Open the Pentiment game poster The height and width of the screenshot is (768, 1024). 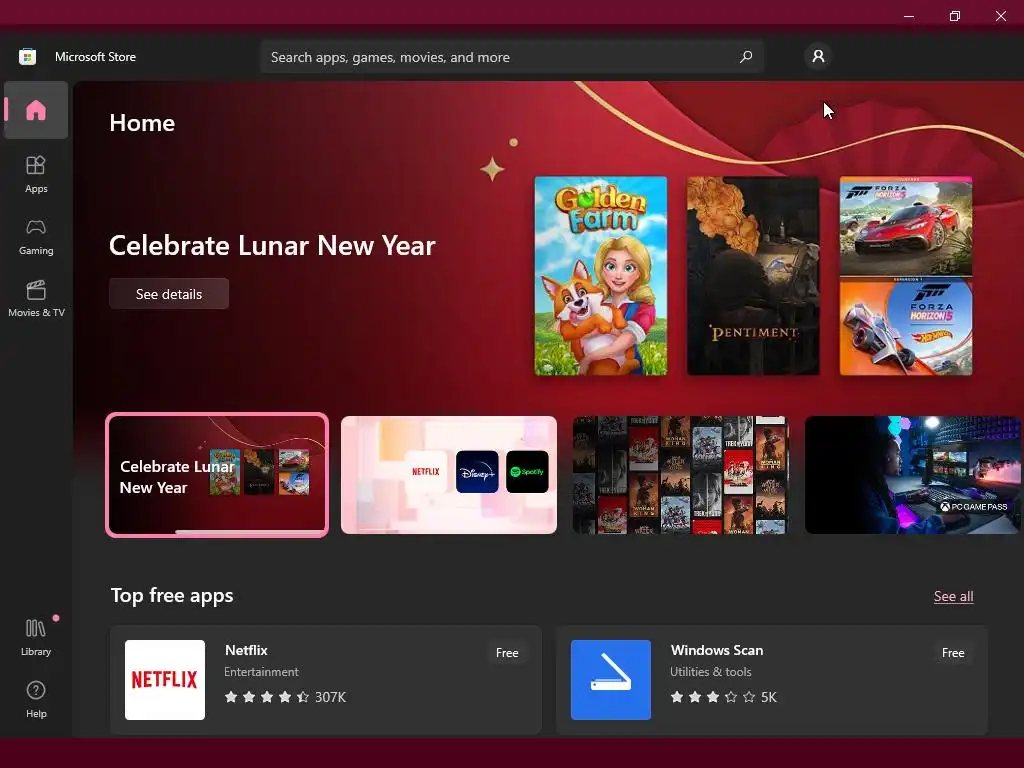point(753,276)
